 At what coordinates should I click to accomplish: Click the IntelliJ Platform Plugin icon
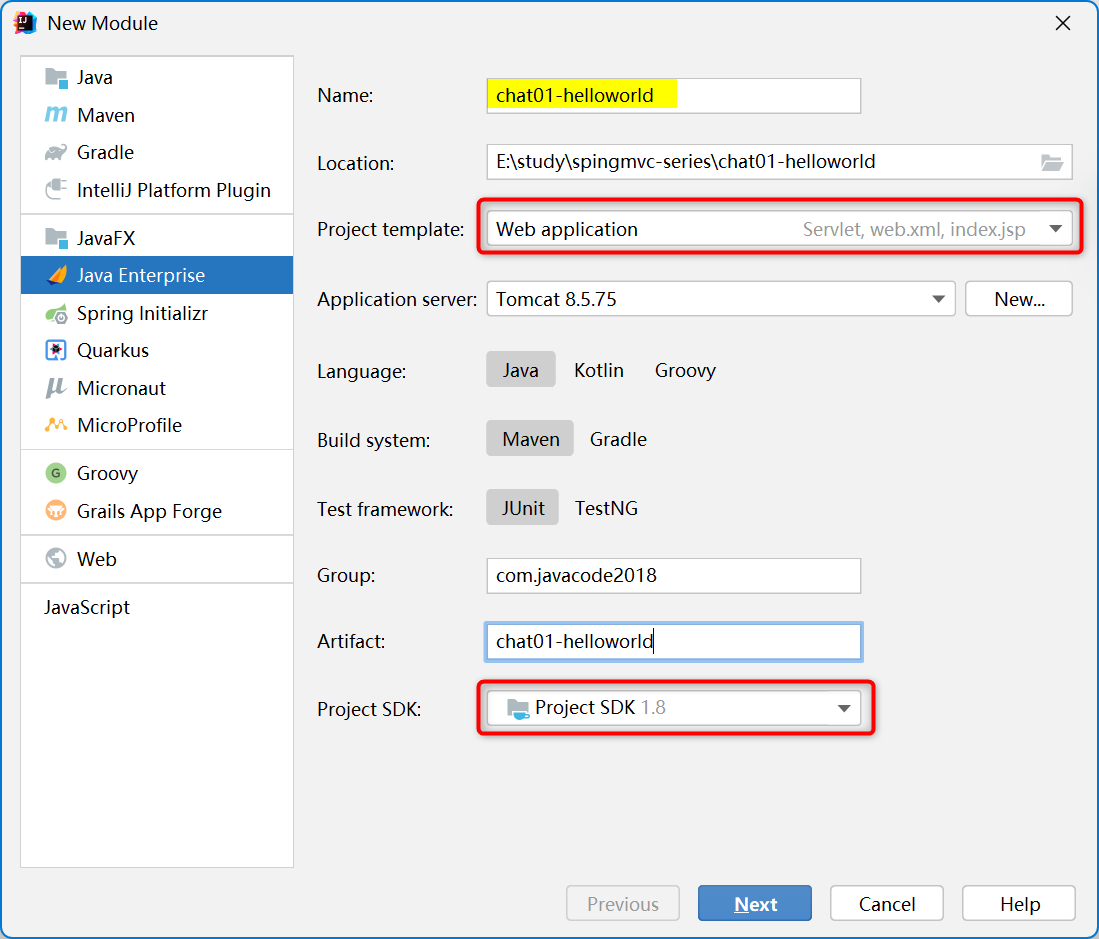click(56, 189)
